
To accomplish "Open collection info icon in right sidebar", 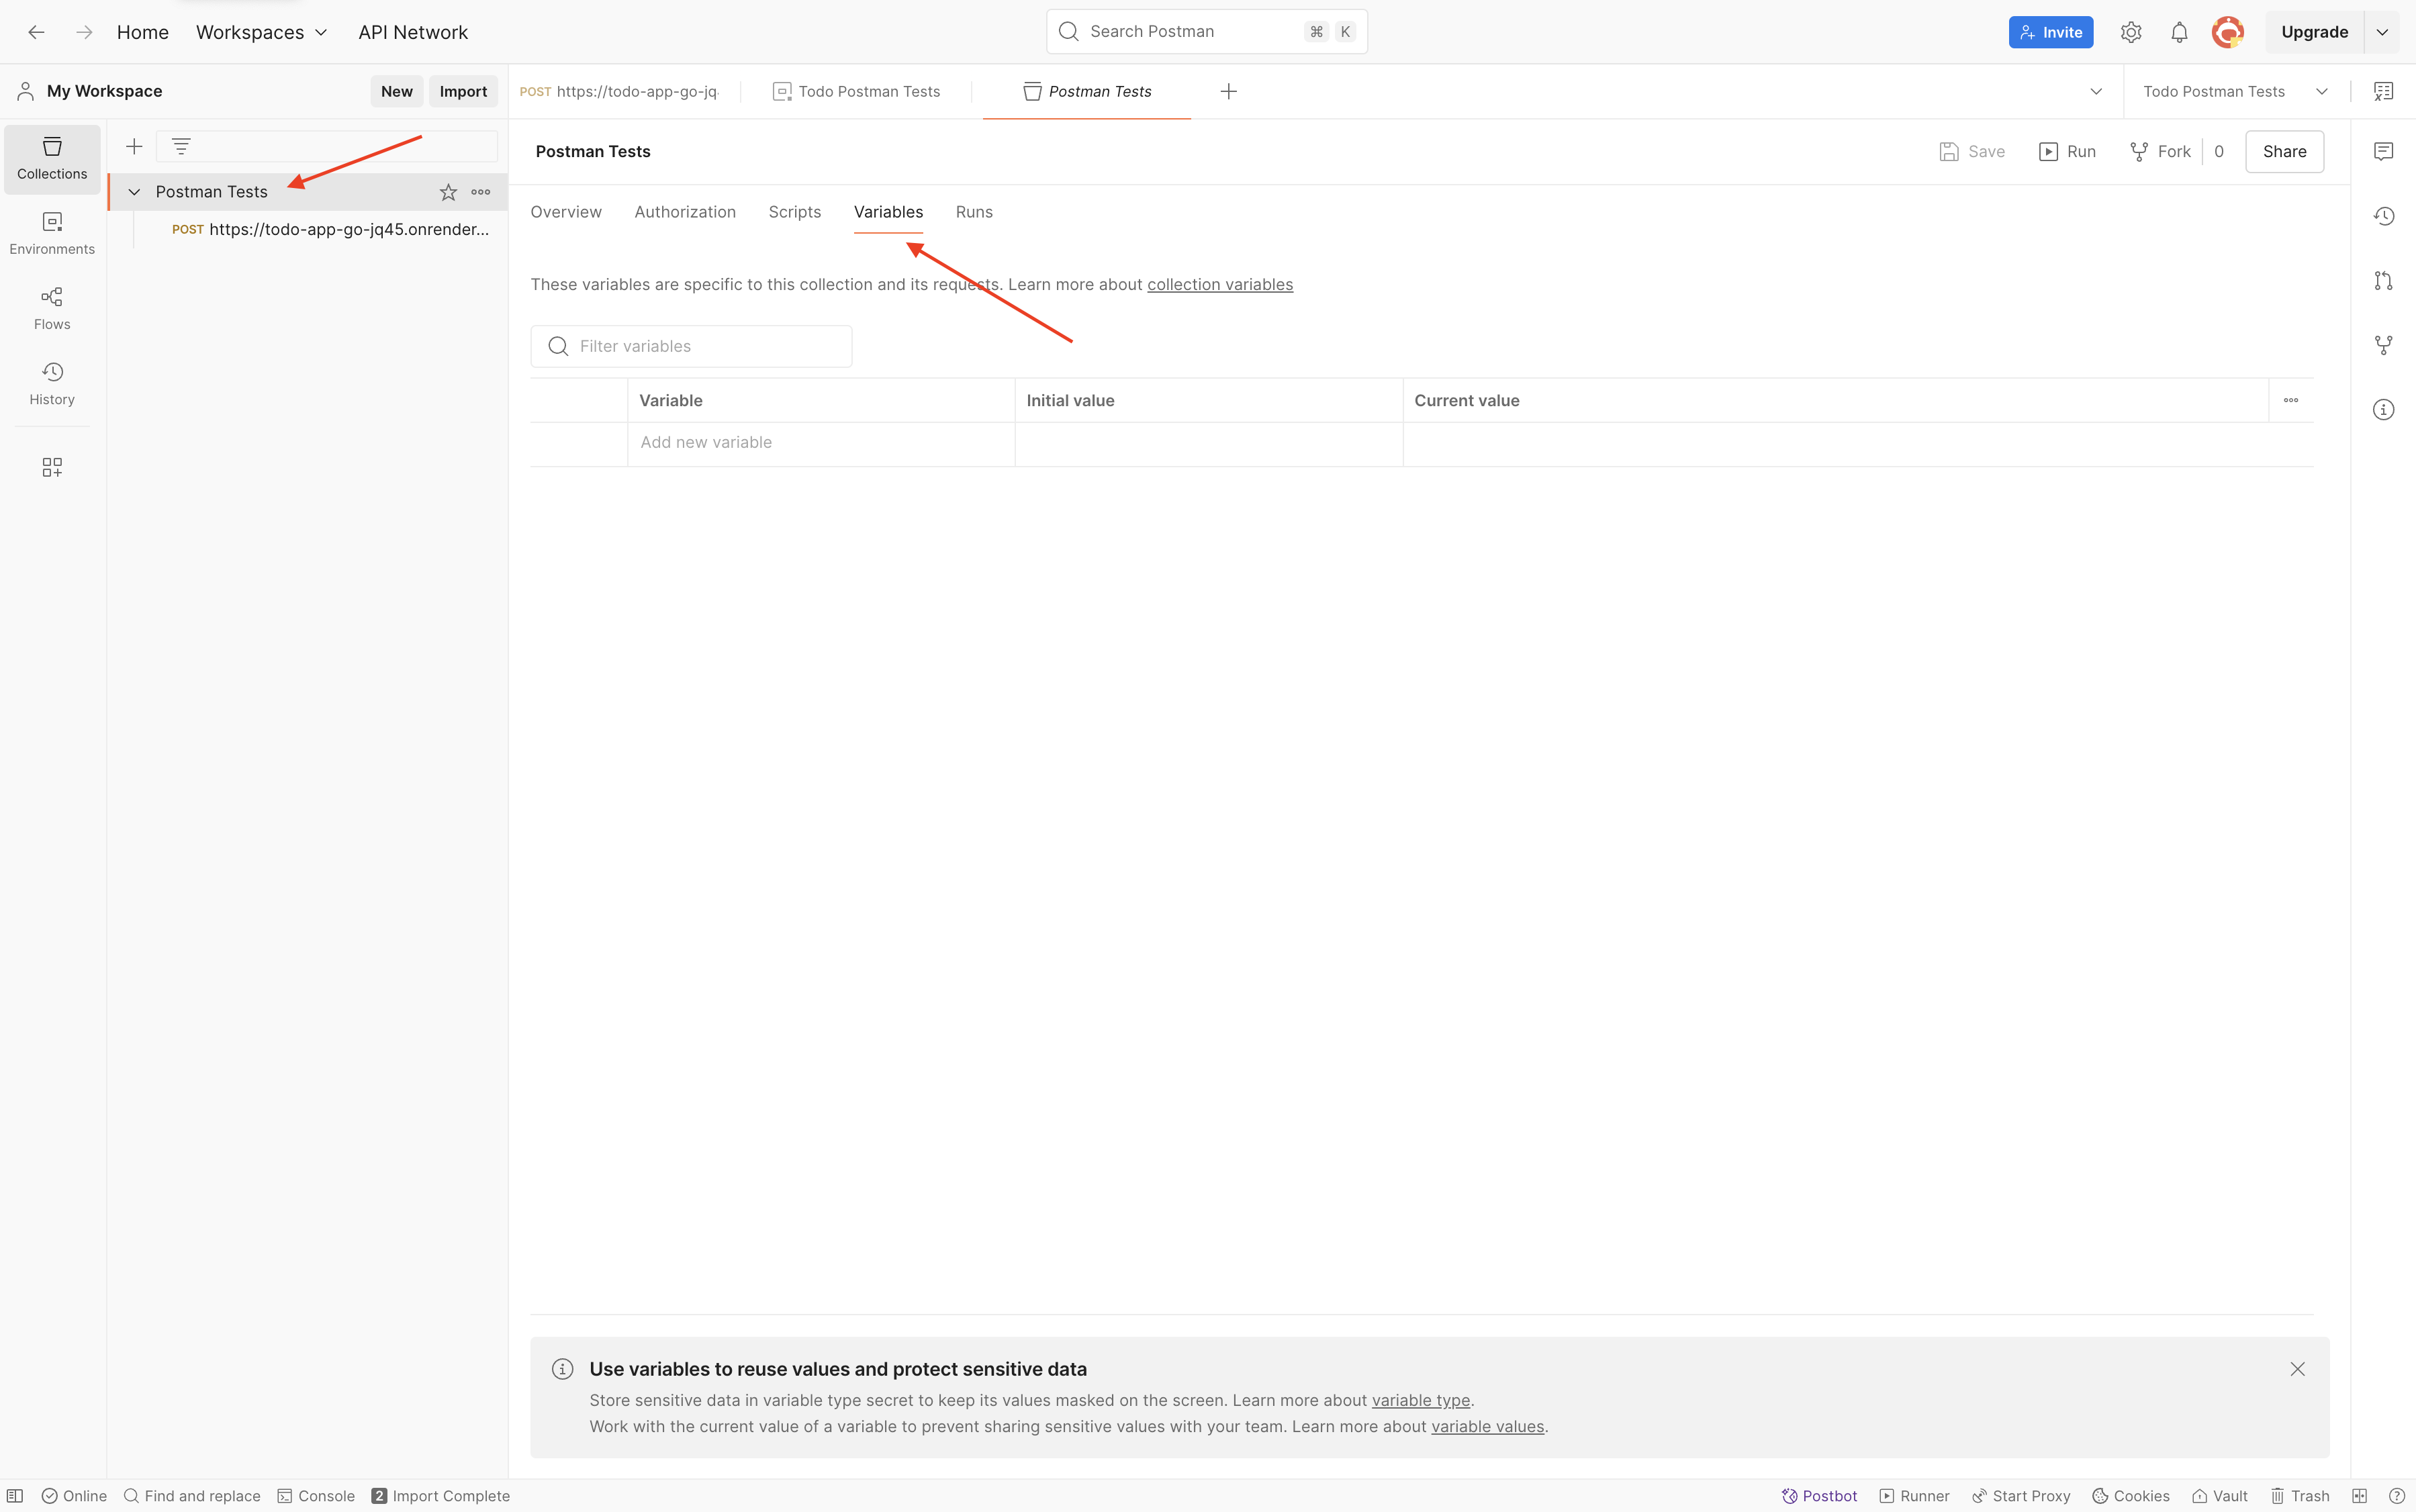I will pos(2383,410).
